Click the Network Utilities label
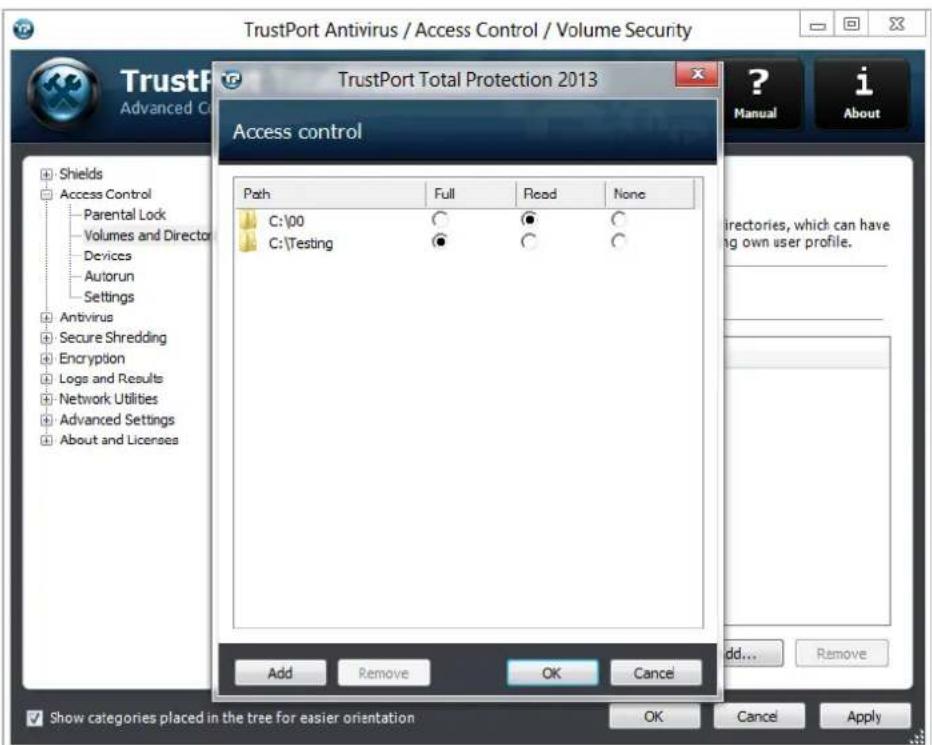Image resolution: width=932 pixels, height=745 pixels. click(x=108, y=398)
